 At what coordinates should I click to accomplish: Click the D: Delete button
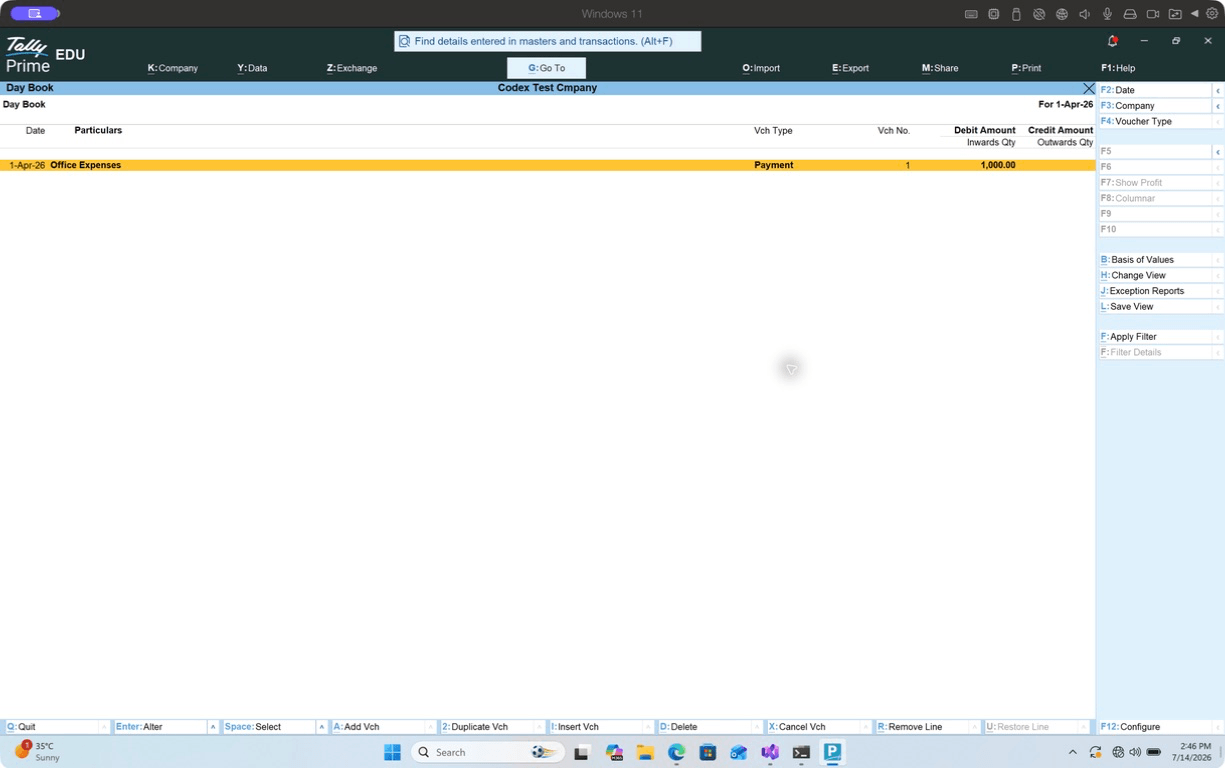click(706, 727)
